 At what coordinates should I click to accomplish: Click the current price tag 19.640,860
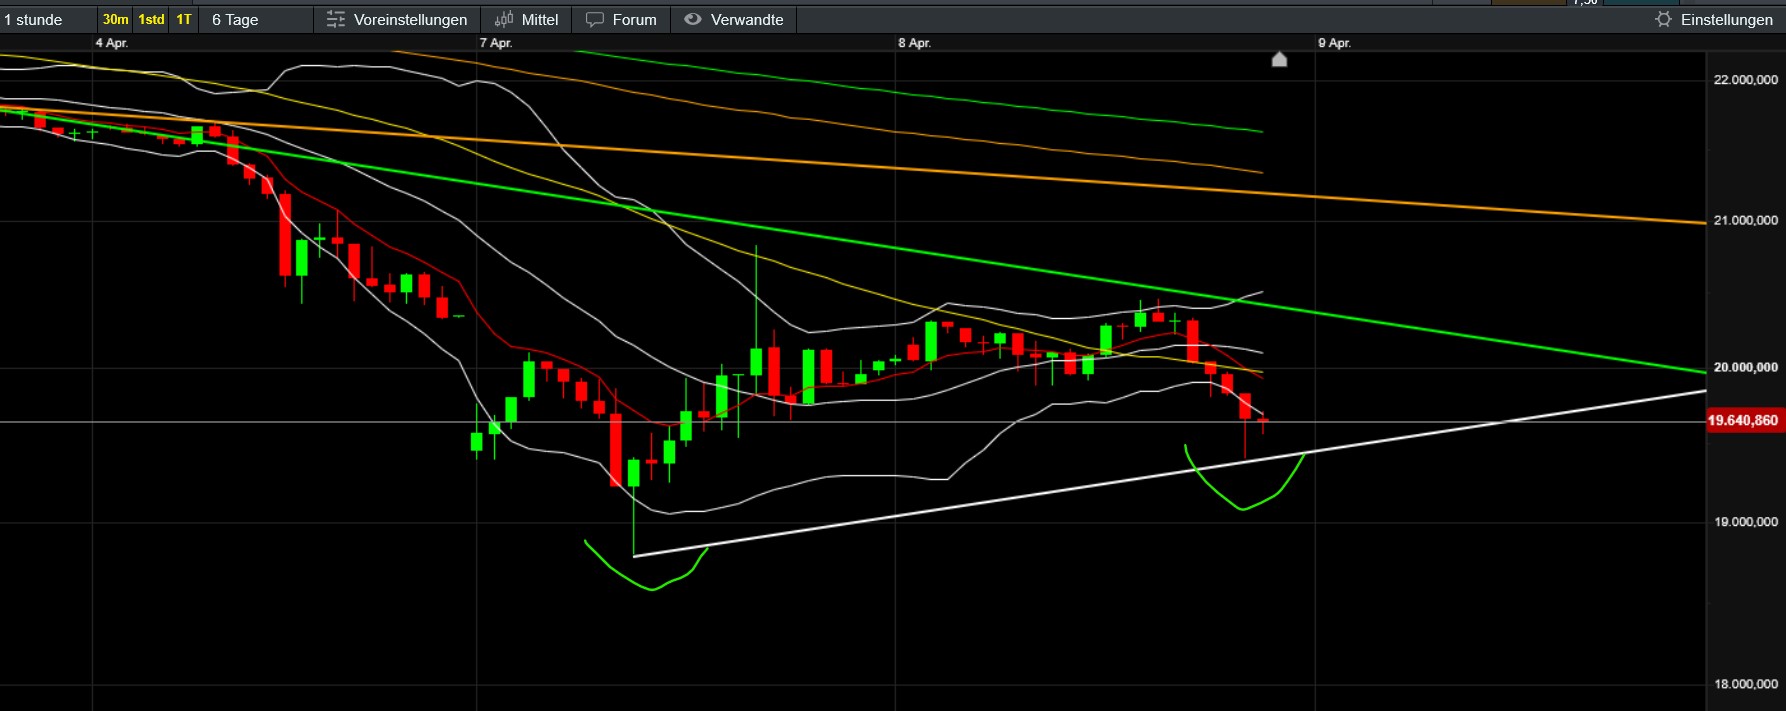(1743, 421)
